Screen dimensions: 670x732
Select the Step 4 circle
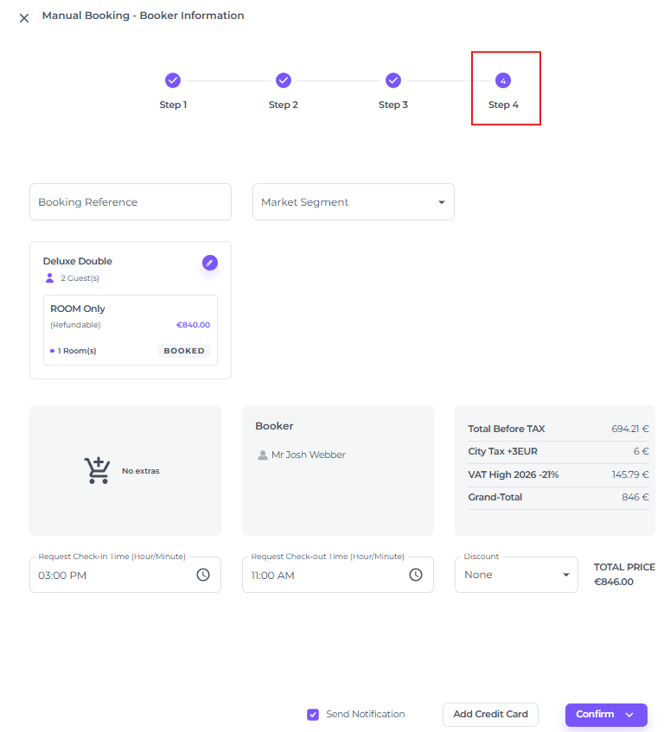coord(503,80)
